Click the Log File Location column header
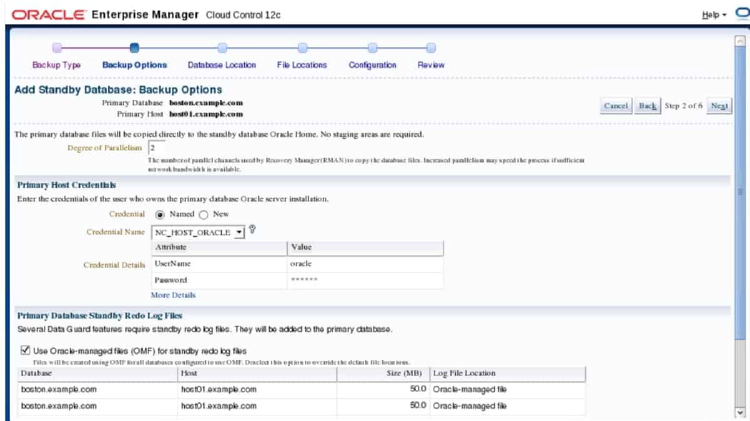The width and height of the screenshot is (750, 421). pos(507,374)
